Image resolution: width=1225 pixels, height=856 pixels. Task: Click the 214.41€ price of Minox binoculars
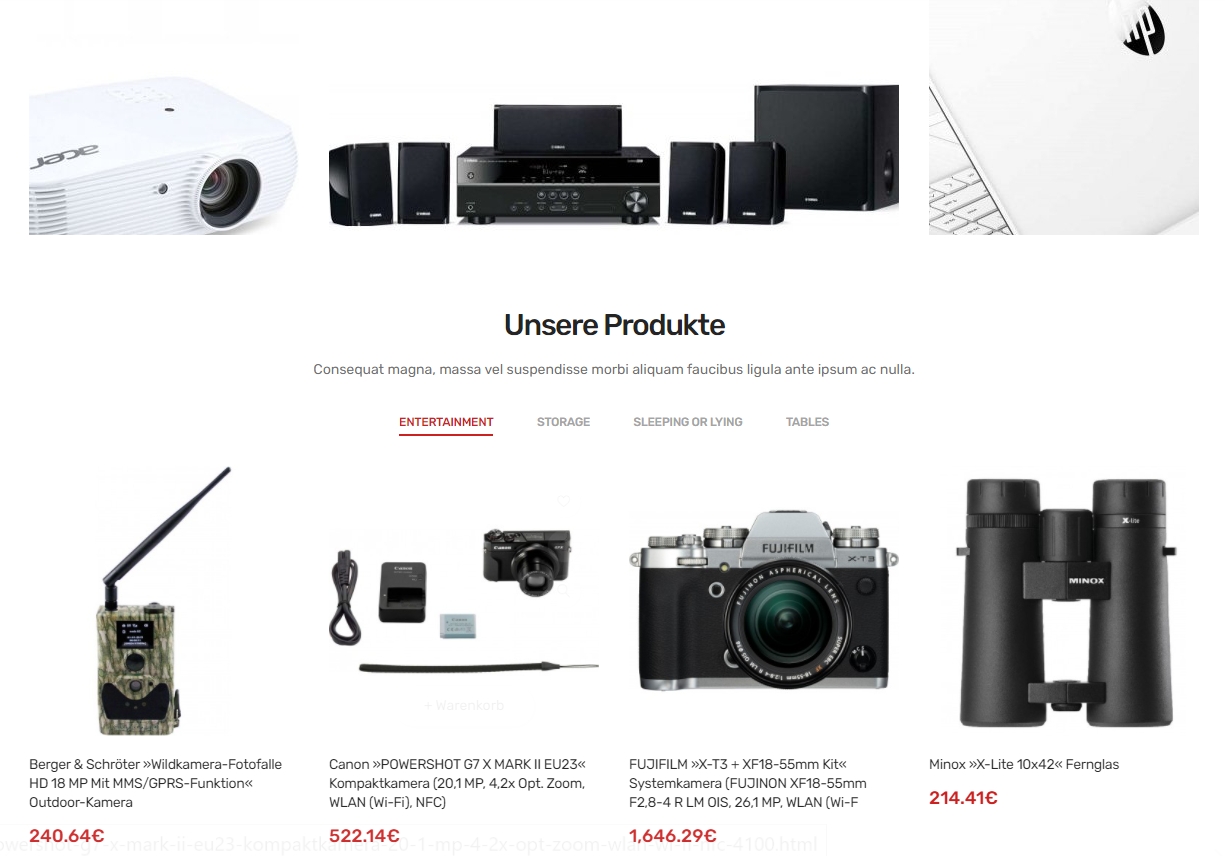pyautogui.click(x=963, y=798)
